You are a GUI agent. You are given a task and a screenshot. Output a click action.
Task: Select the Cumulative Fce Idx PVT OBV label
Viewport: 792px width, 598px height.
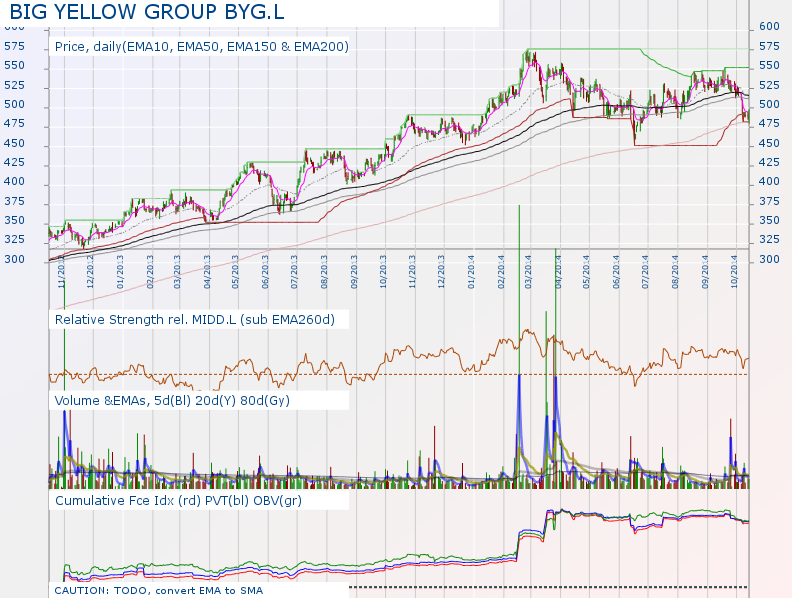tap(178, 501)
